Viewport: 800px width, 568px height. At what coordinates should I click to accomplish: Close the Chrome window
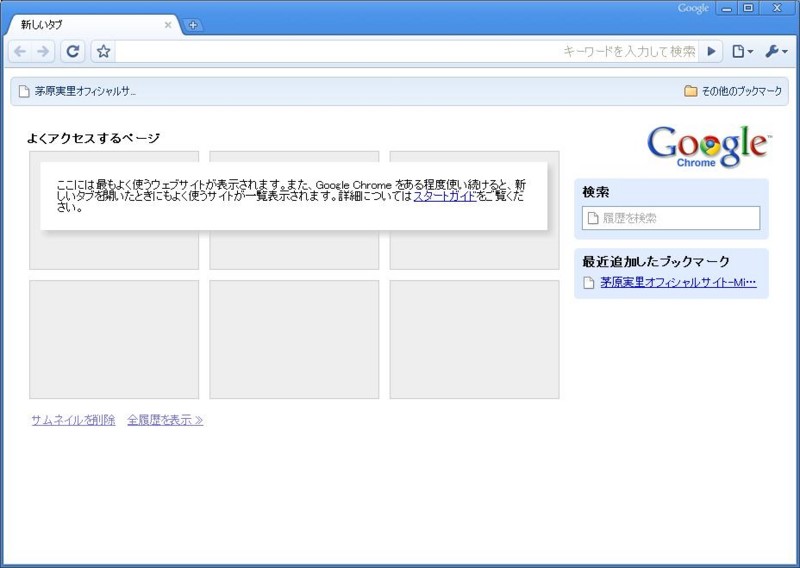tap(777, 8)
